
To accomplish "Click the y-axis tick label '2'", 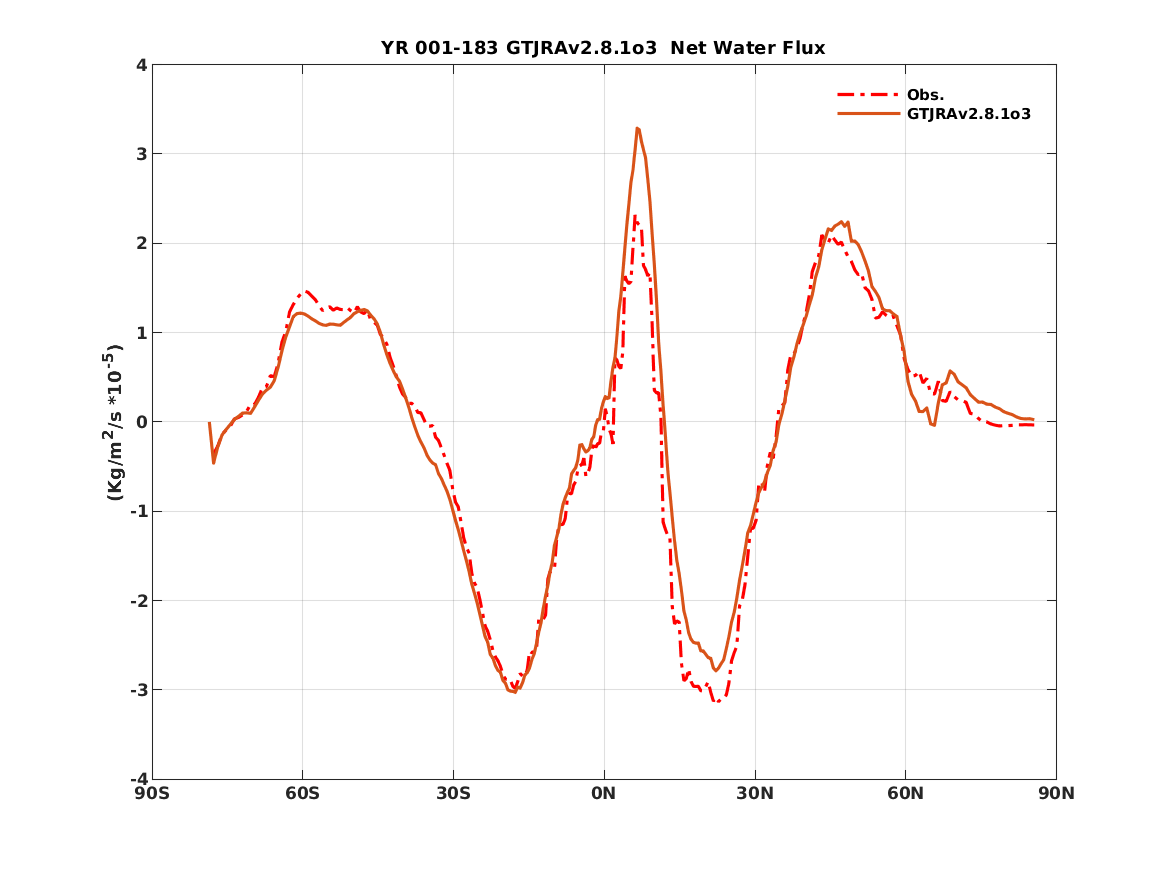I will pyautogui.click(x=141, y=243).
